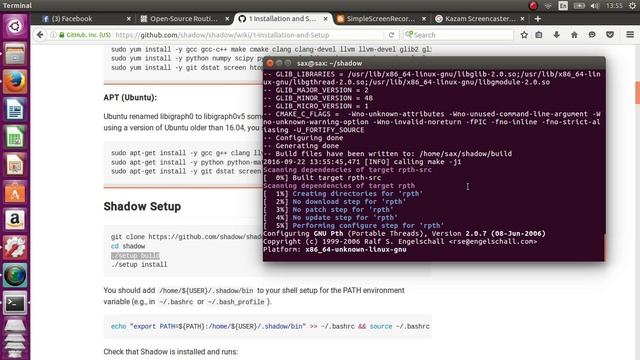Click the clock showing 13:55
The image size is (640, 360).
pos(614,6)
